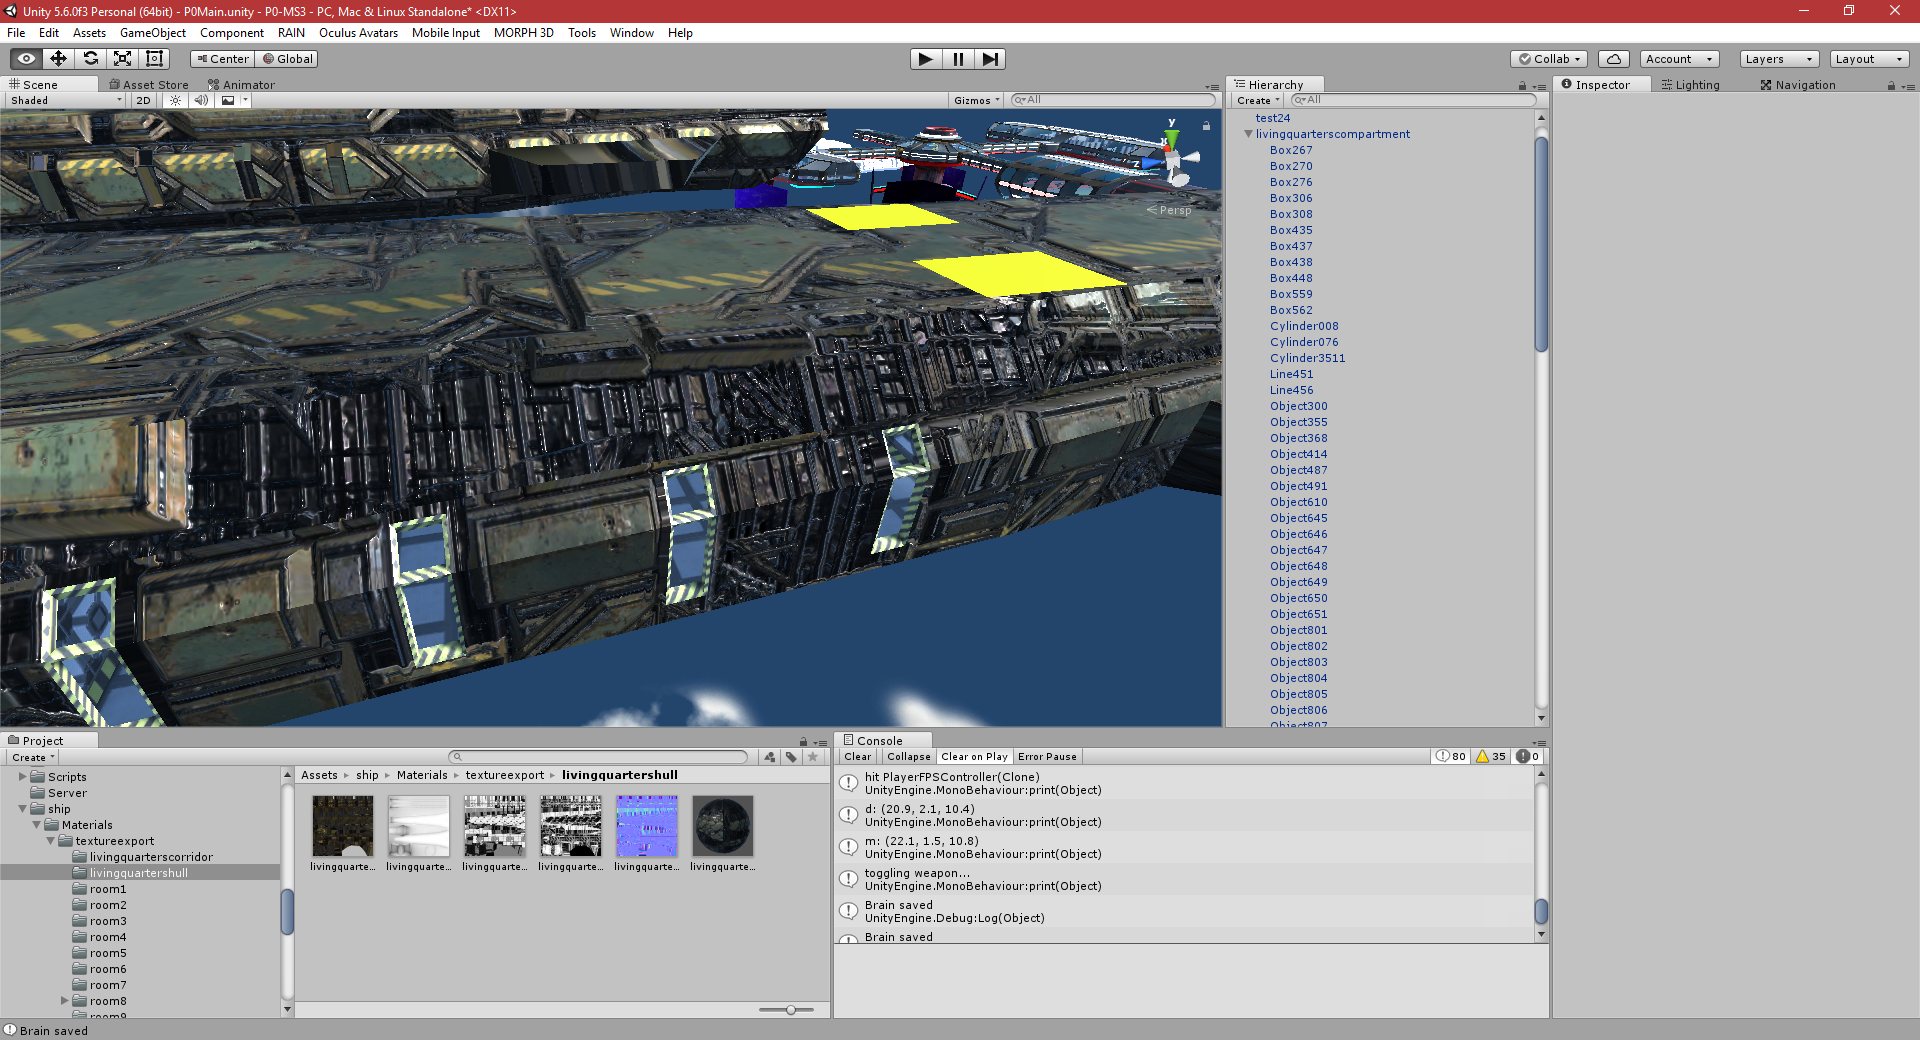Open the Gizmos dropdown

pyautogui.click(x=975, y=100)
